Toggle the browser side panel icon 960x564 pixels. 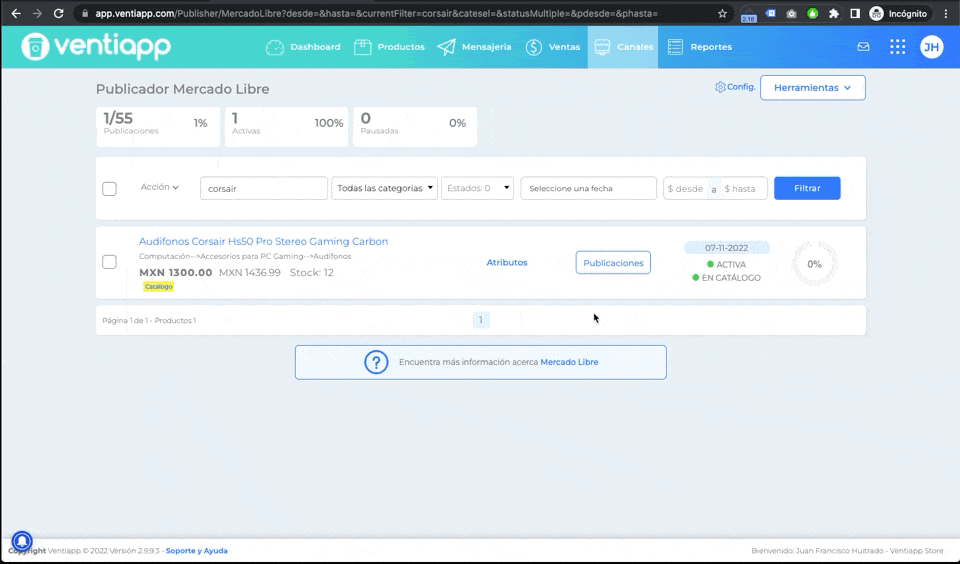coord(855,13)
